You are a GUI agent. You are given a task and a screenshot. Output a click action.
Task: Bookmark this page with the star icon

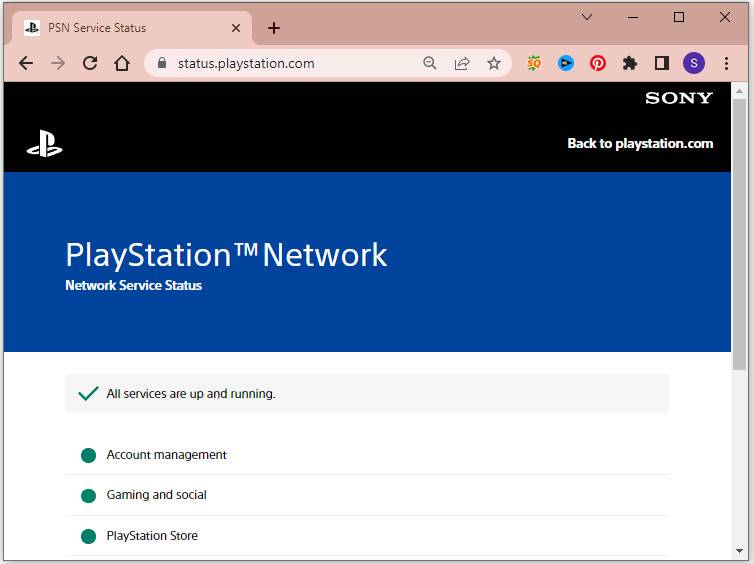coord(494,63)
